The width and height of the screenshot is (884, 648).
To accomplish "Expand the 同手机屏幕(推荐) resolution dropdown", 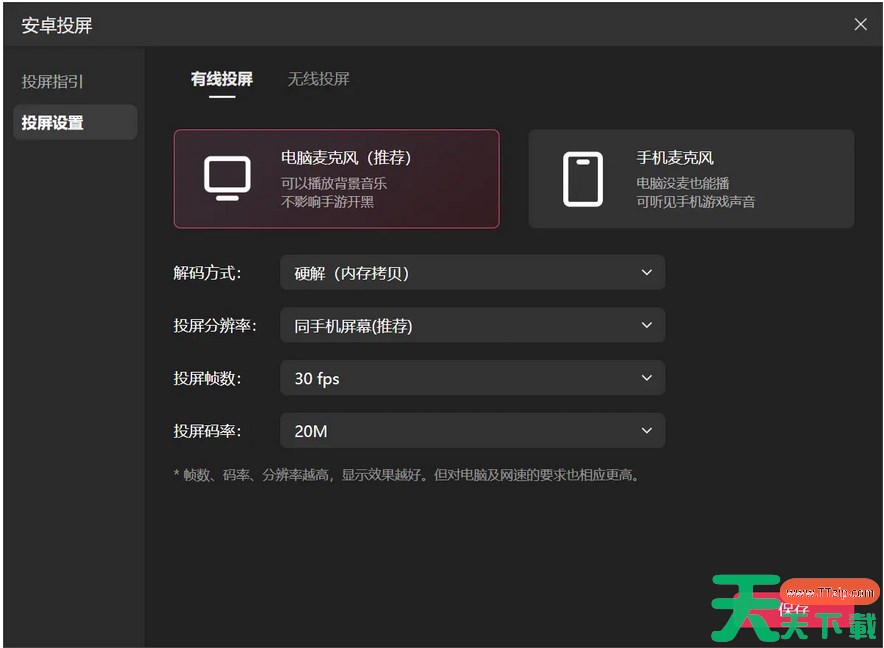I will tap(472, 325).
